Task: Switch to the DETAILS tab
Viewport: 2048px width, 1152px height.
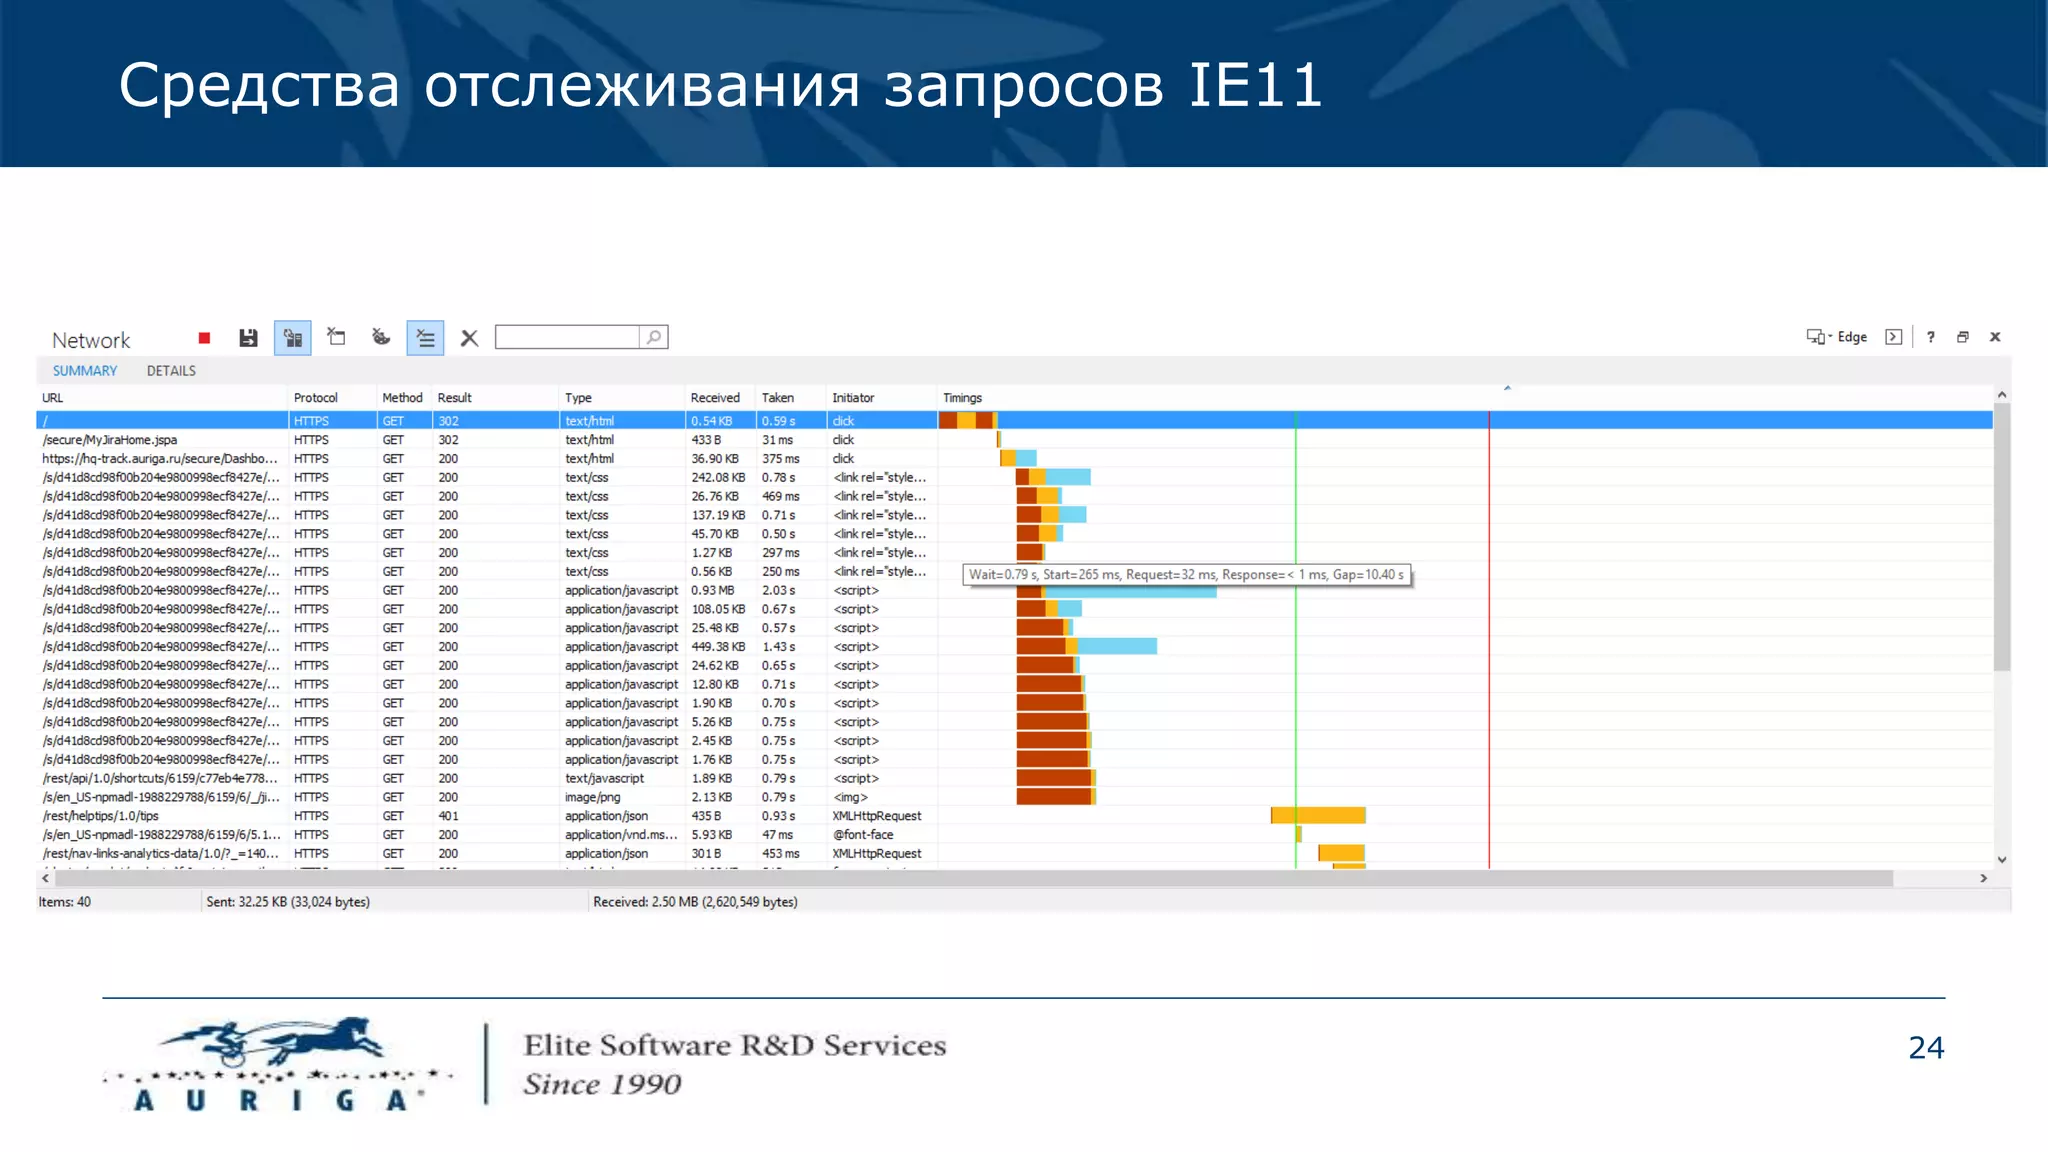Action: click(171, 371)
